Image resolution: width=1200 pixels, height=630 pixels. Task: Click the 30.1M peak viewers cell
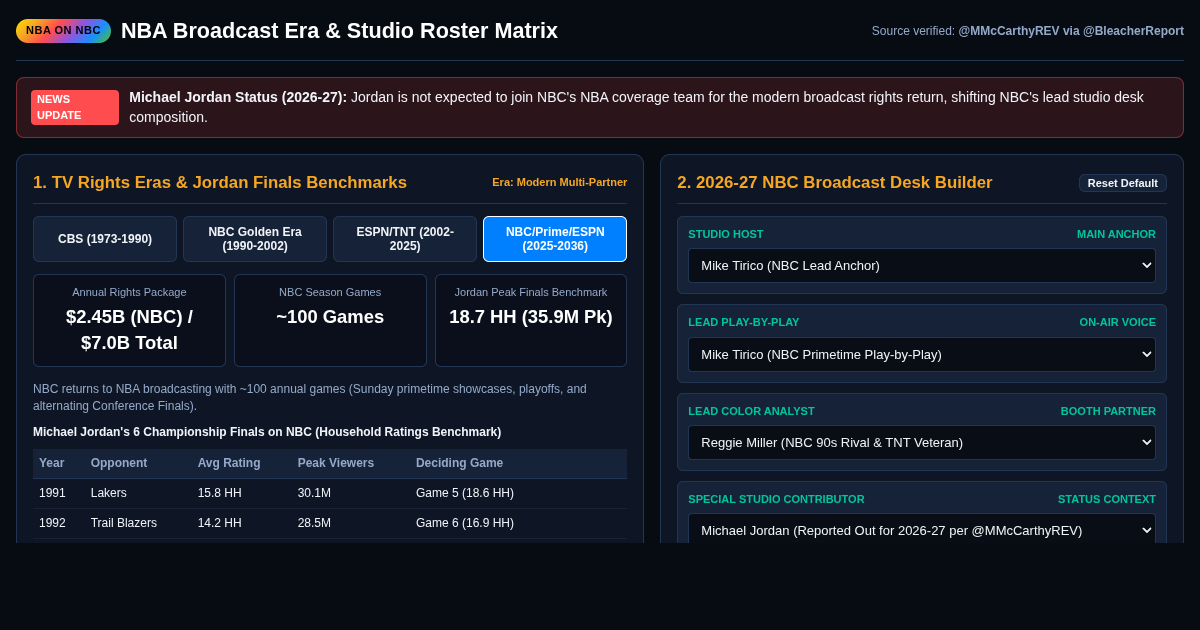314,493
